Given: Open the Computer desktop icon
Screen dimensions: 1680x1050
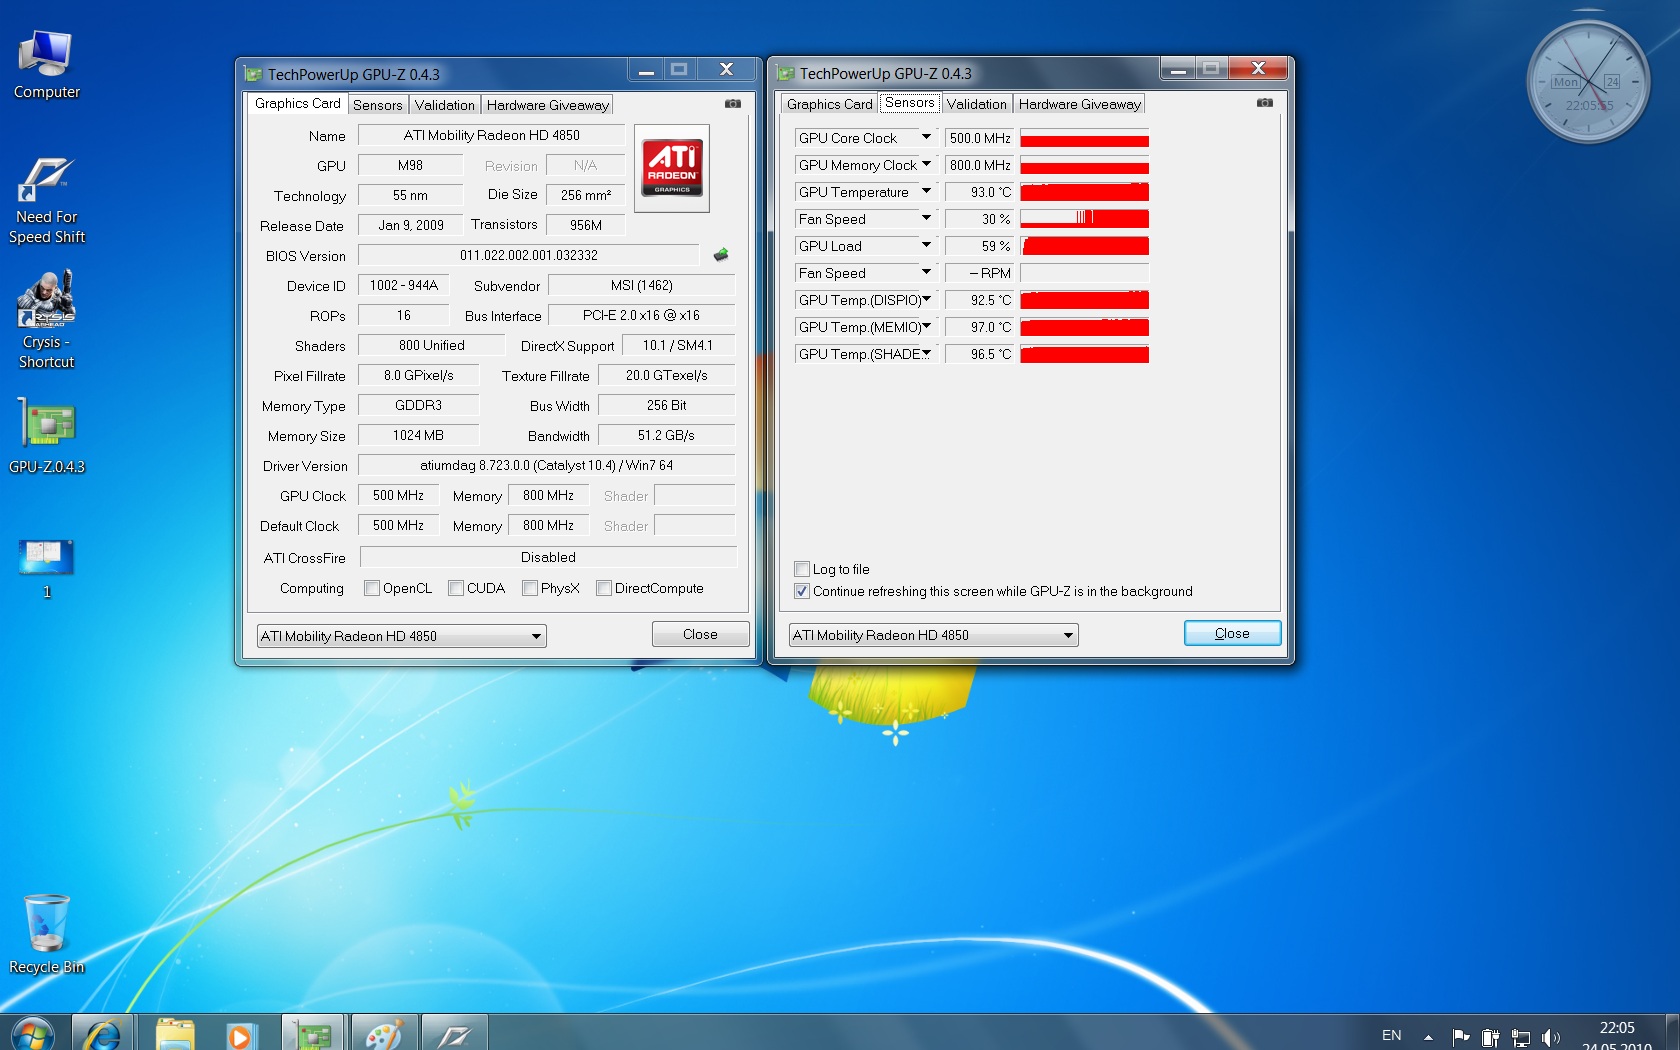Looking at the screenshot, I should point(46,65).
